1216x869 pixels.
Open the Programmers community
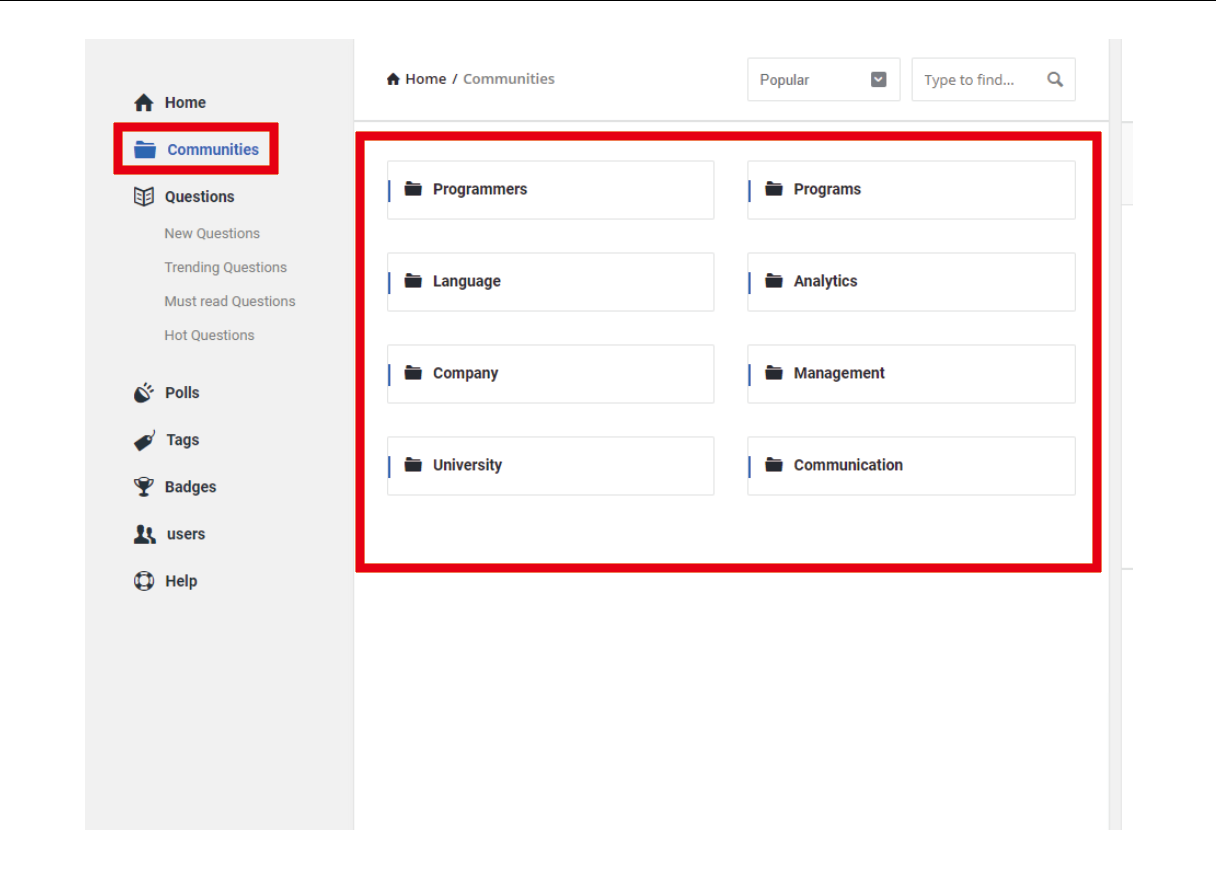[551, 190]
